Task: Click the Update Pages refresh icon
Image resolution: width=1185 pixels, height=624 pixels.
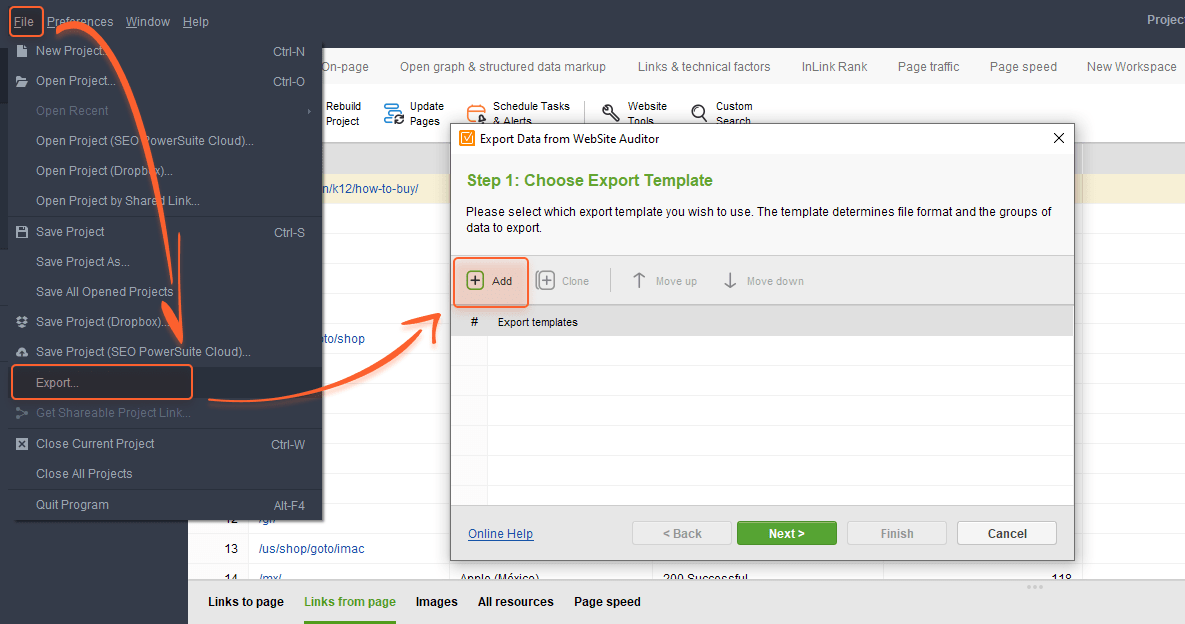Action: (x=394, y=113)
